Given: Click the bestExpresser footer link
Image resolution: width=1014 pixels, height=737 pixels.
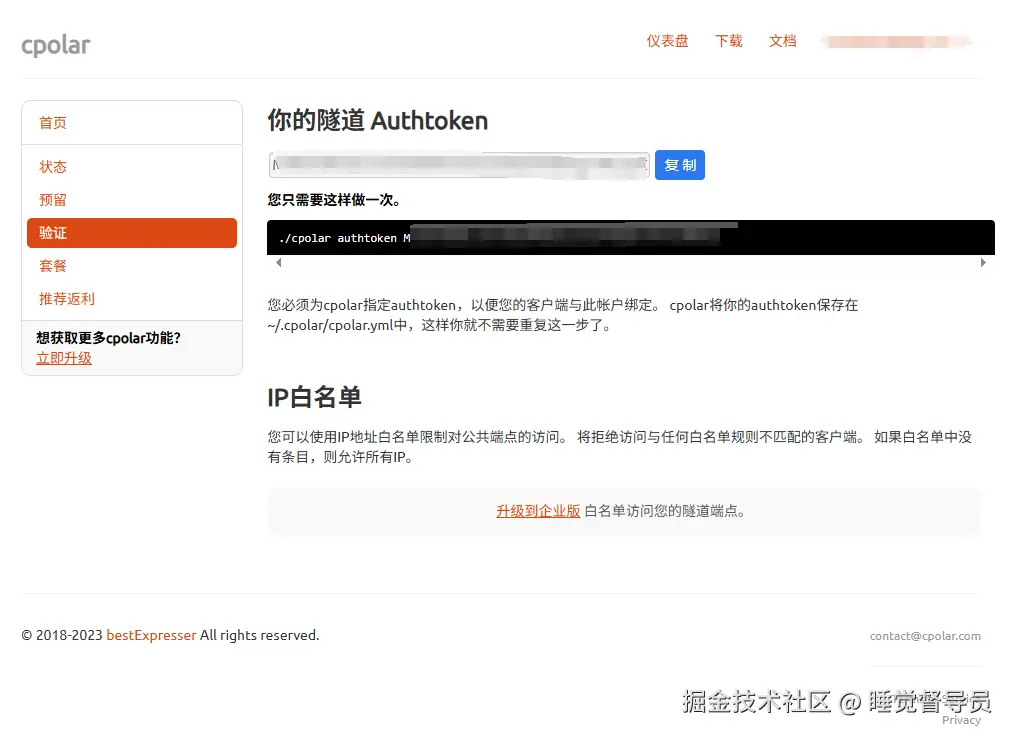Looking at the screenshot, I should [151, 635].
